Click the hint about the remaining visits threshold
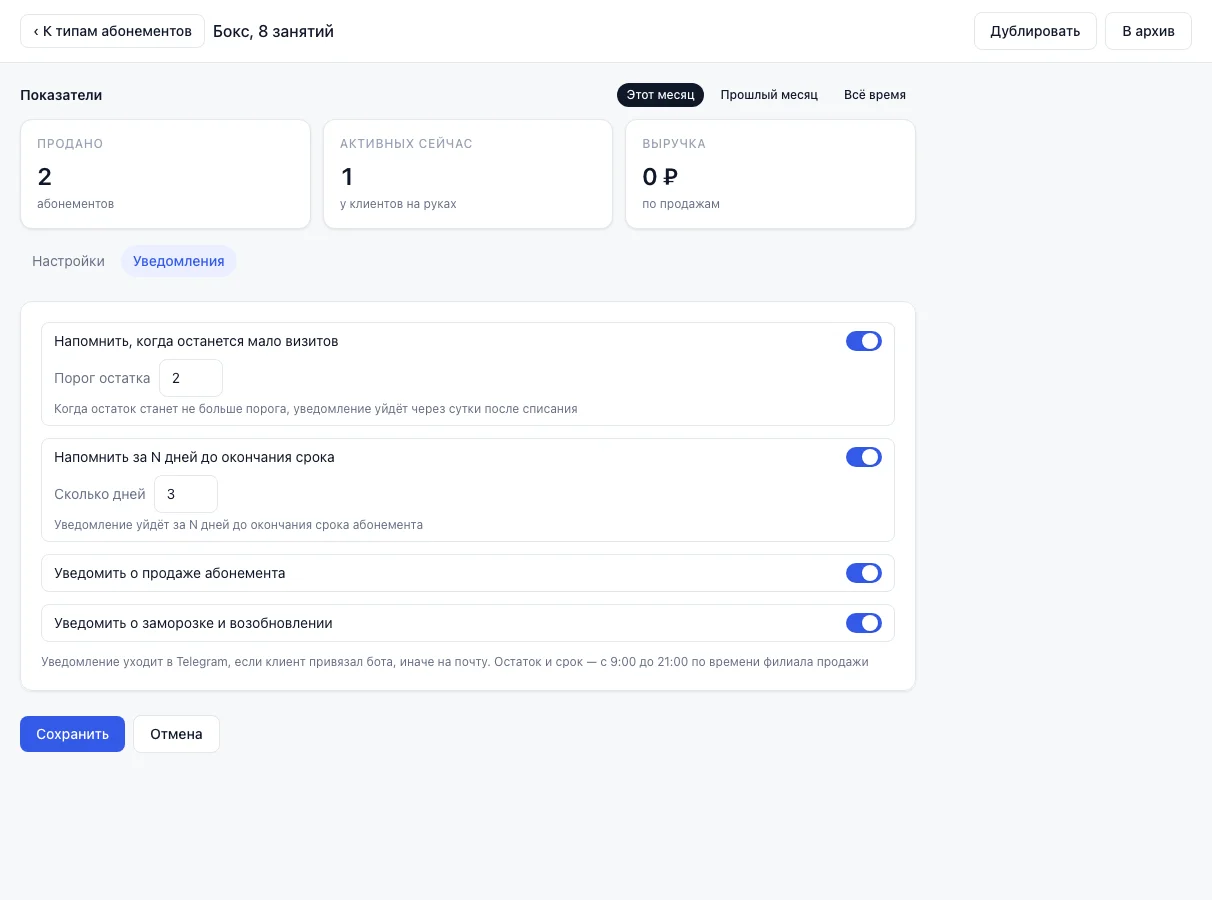 [x=316, y=409]
